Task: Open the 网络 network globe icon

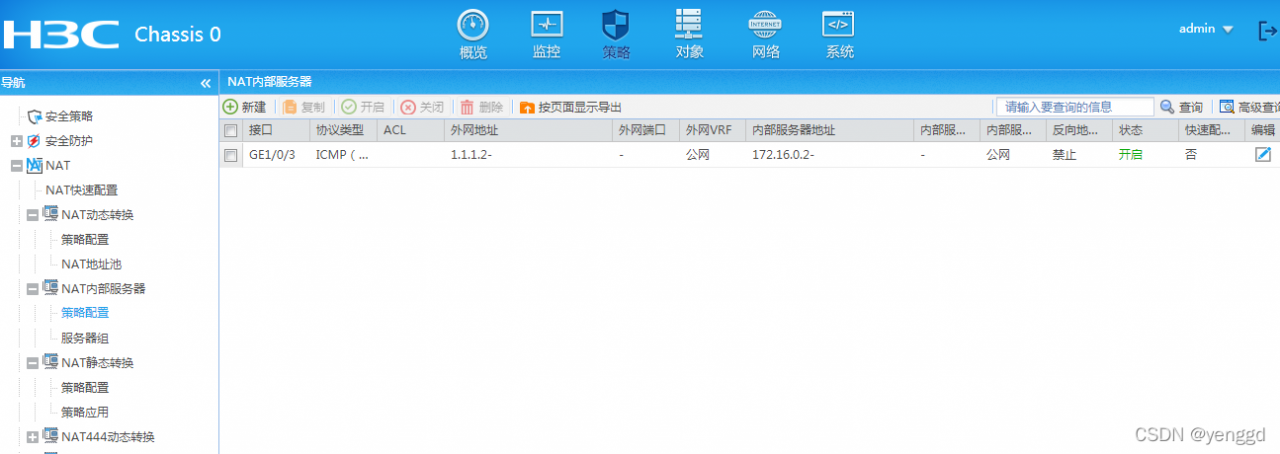Action: 766,24
